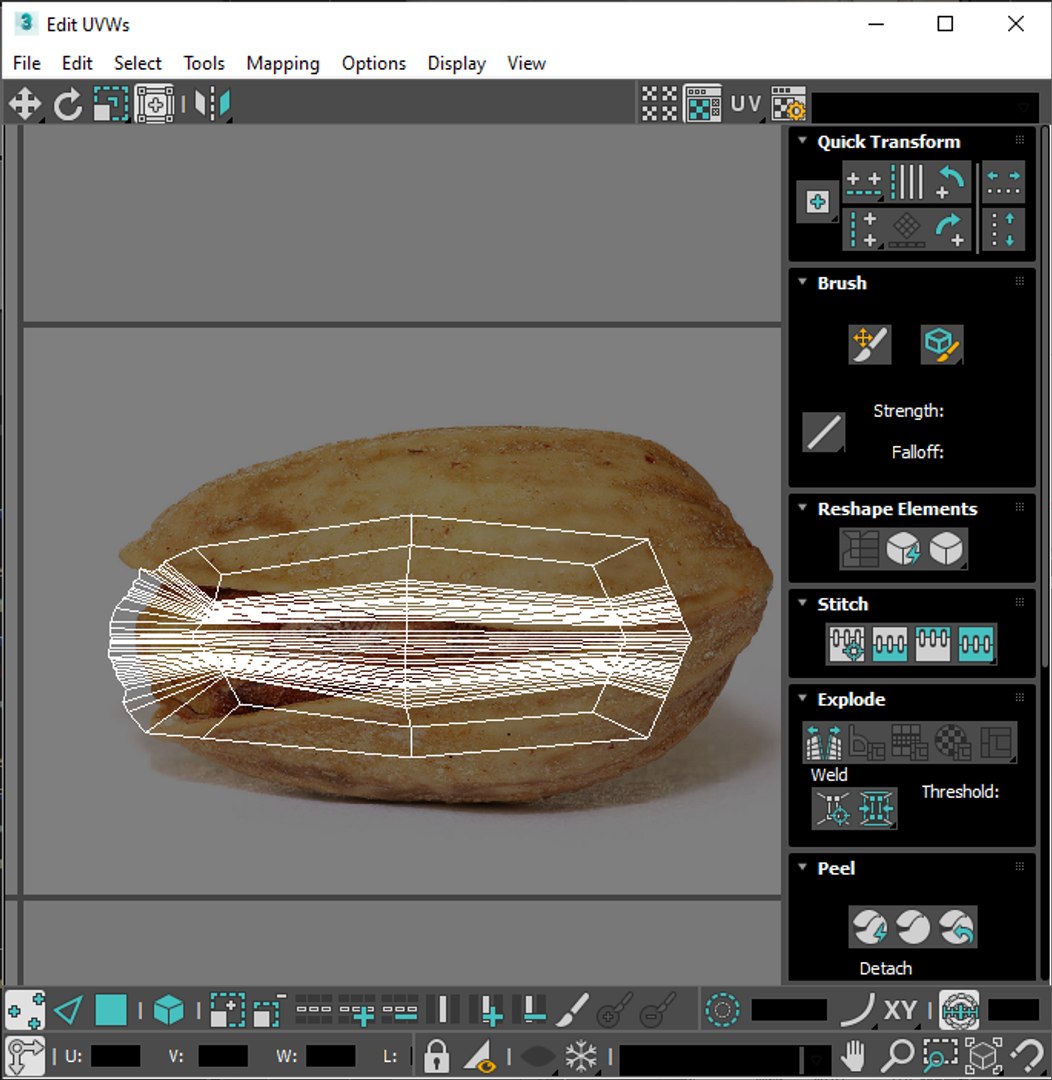Toggle Polygon sub-object mode

111,1011
